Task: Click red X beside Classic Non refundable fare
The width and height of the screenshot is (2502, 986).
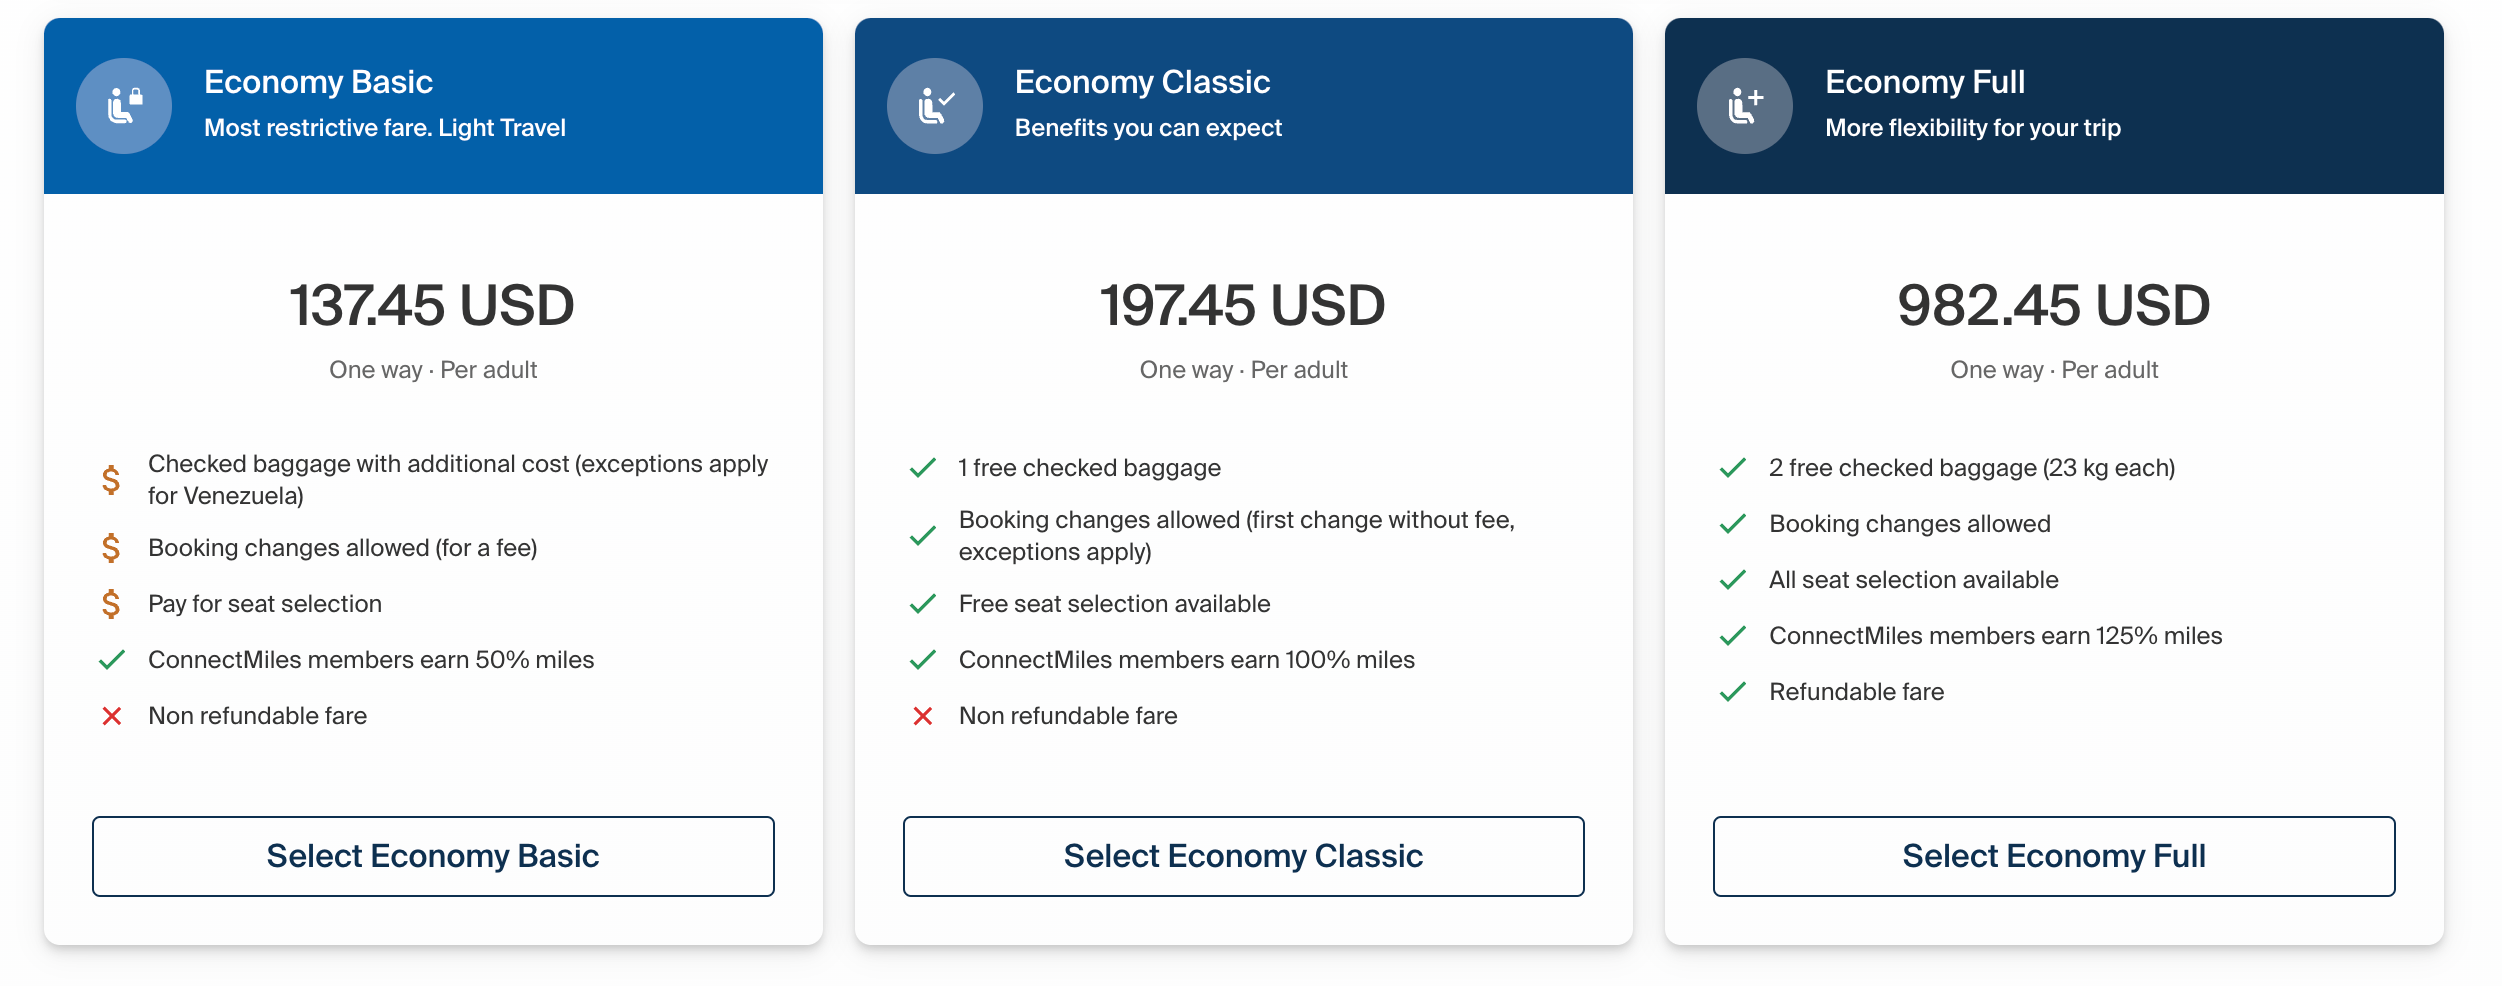Action: pos(923,716)
